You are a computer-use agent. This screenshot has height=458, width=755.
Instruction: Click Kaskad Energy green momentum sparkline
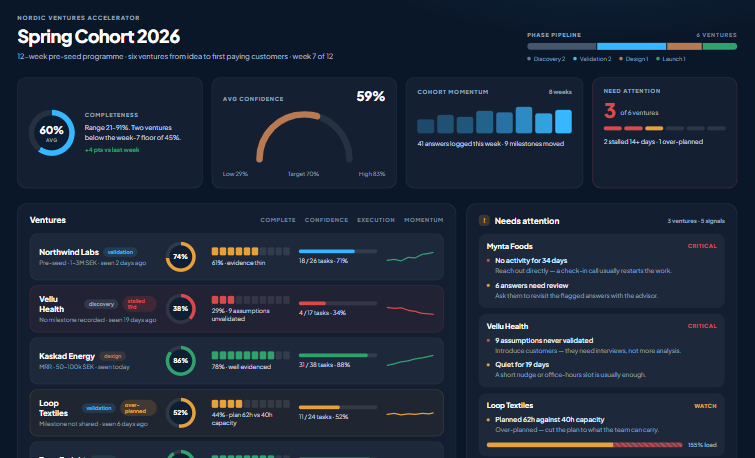[x=410, y=361]
